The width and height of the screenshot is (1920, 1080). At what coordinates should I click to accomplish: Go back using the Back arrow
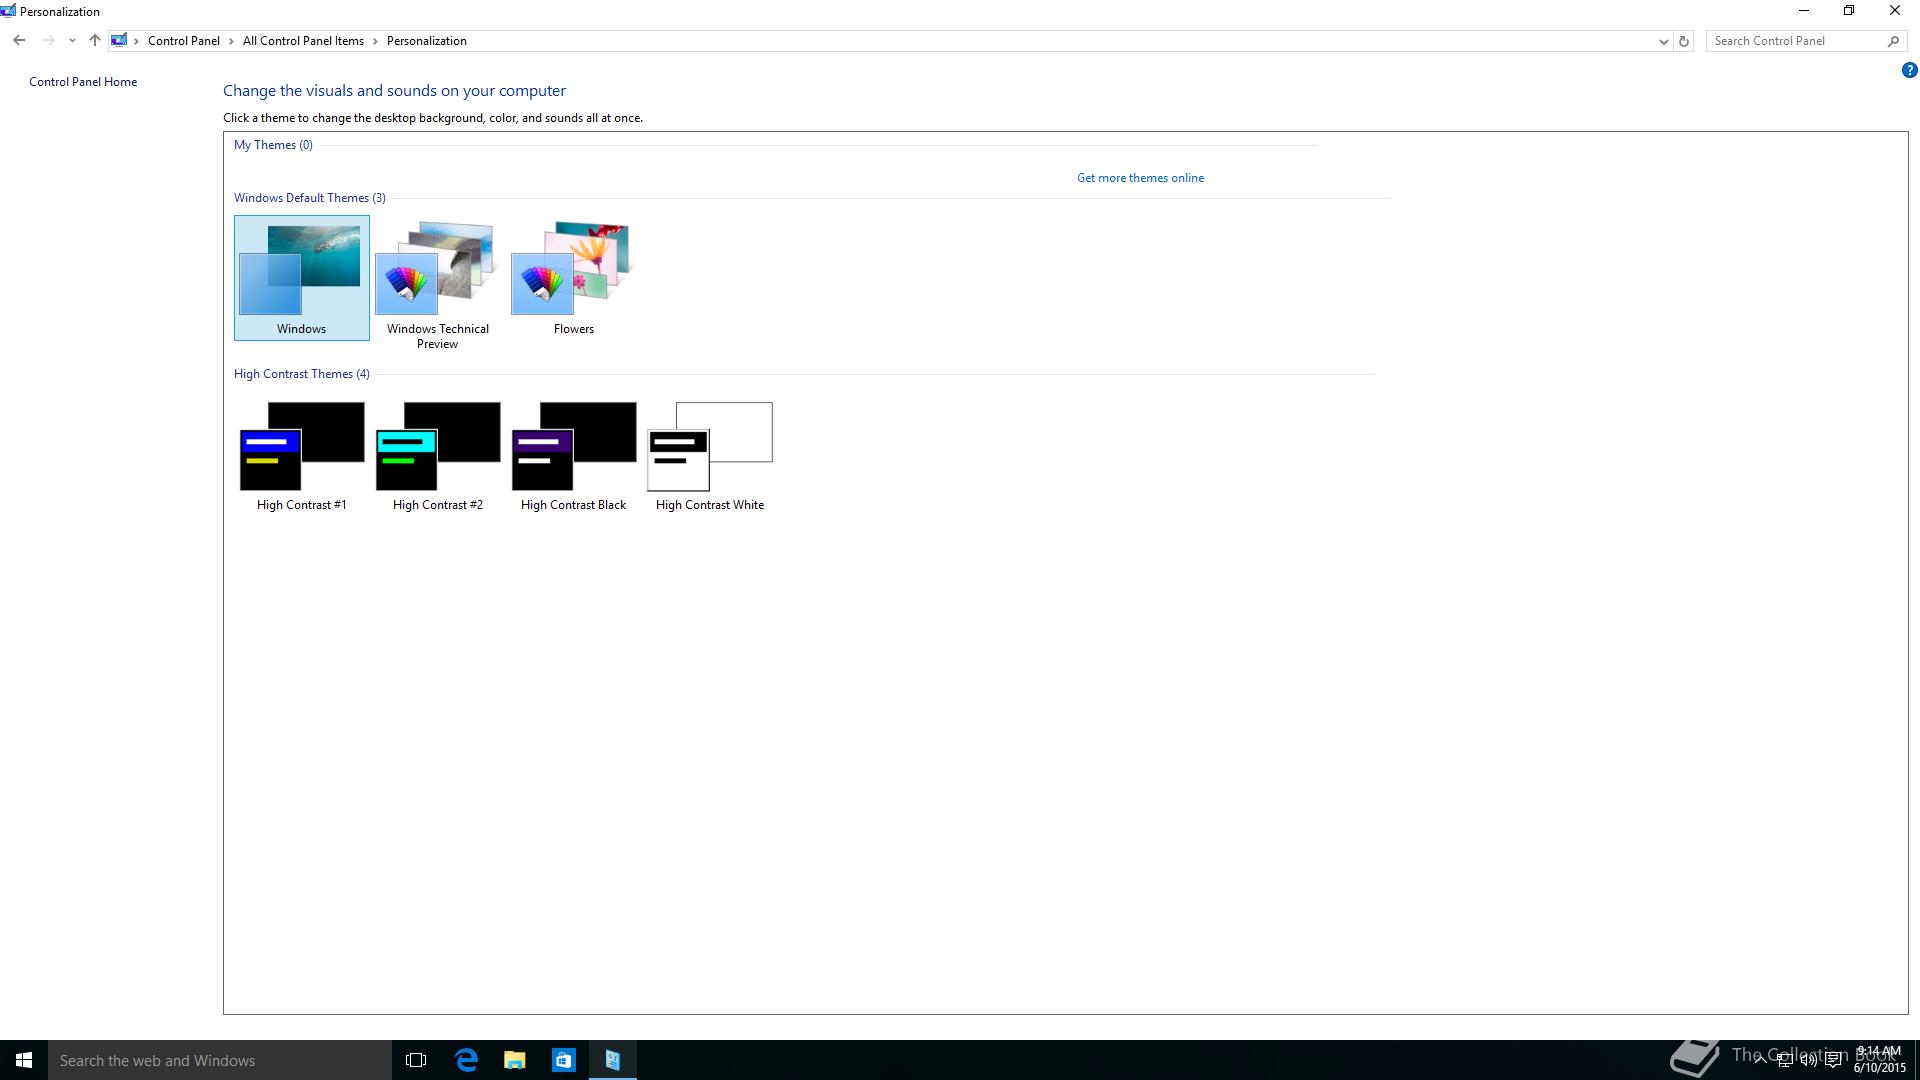[x=19, y=41]
